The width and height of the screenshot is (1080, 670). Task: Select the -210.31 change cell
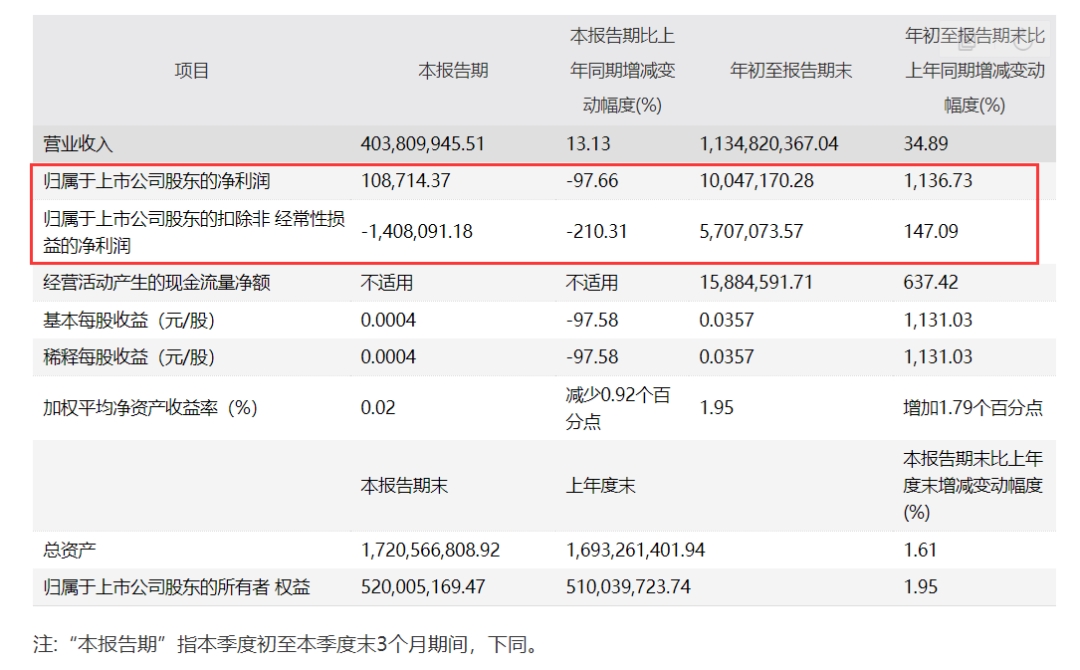point(596,231)
